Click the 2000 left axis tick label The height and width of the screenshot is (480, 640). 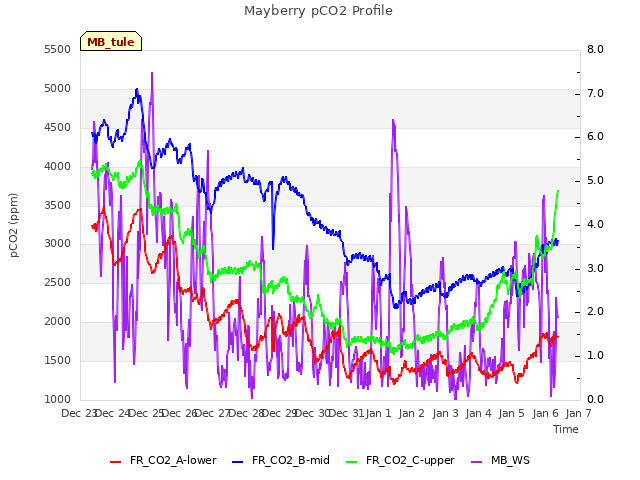(58, 321)
